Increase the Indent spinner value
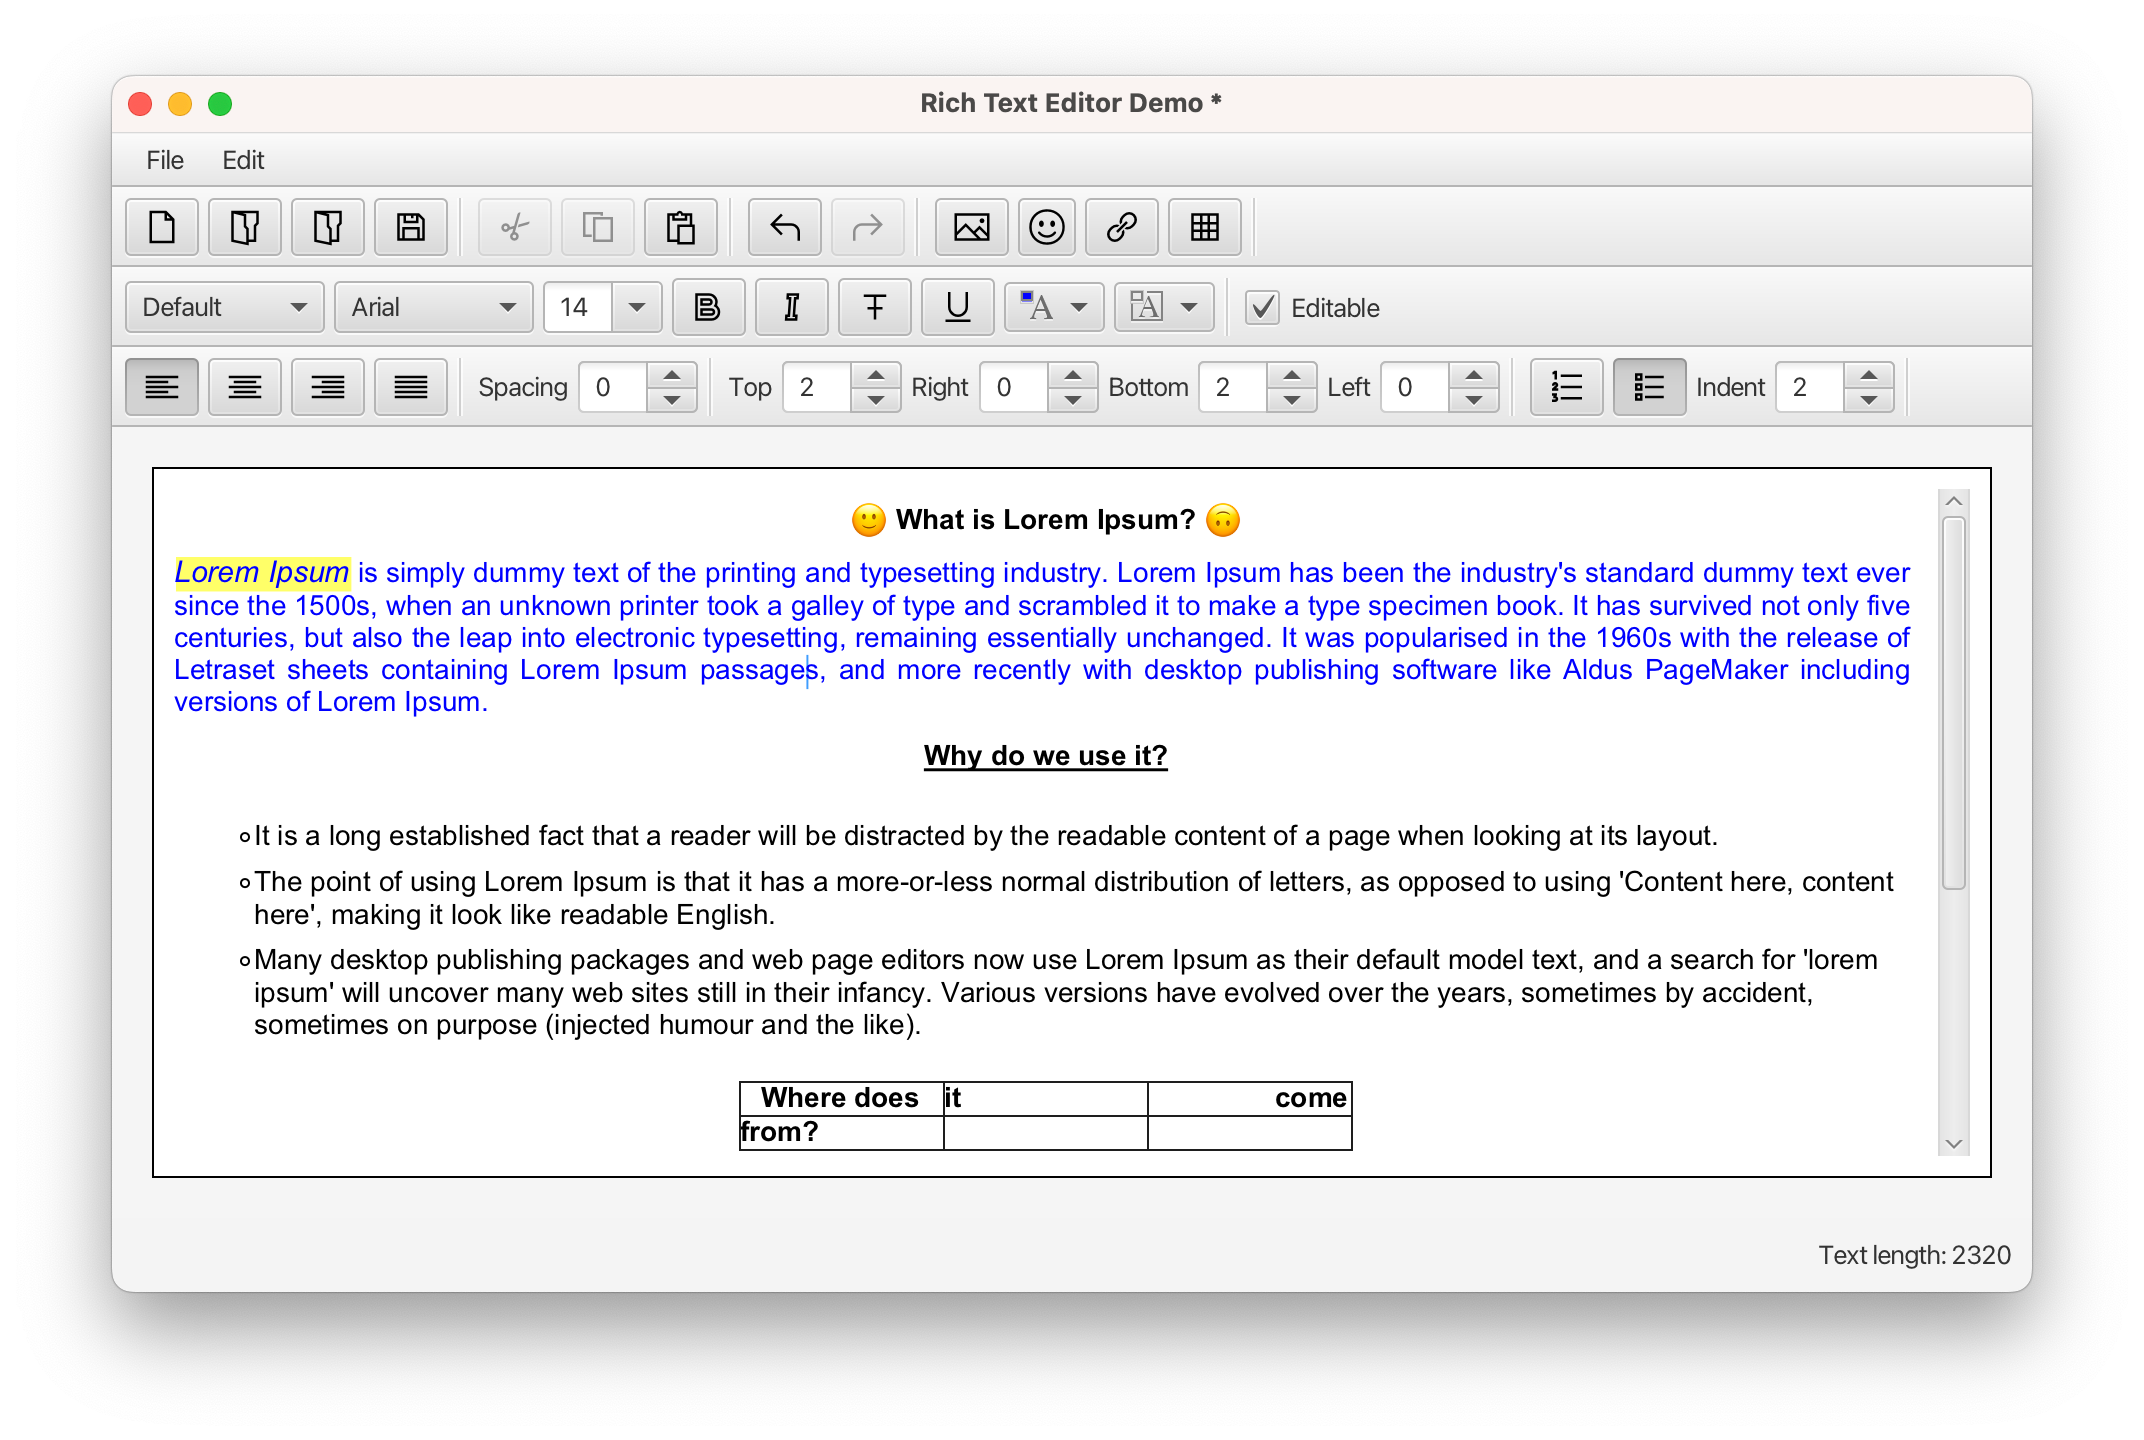Viewport: 2144px width, 1440px height. point(1868,376)
